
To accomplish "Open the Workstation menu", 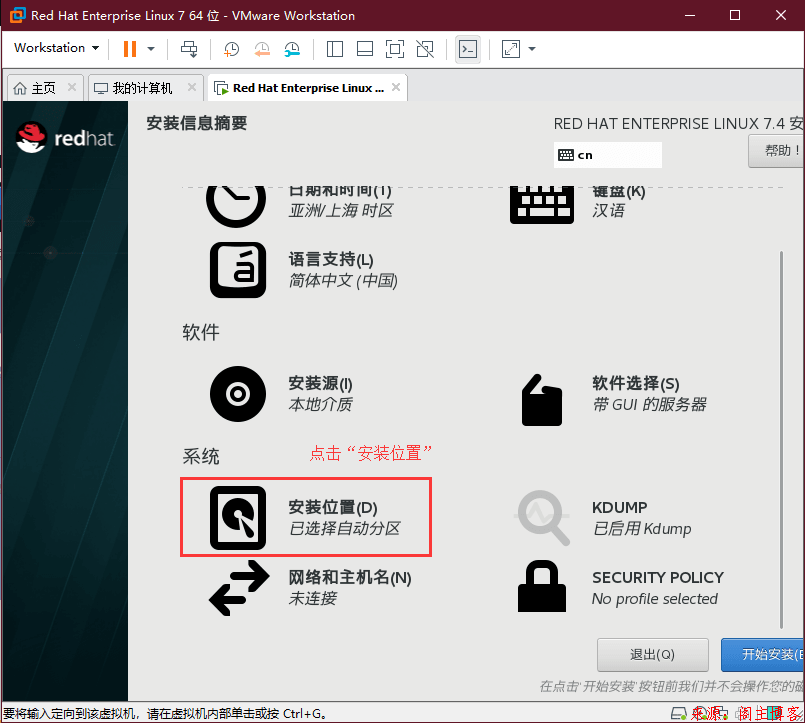I will point(56,48).
